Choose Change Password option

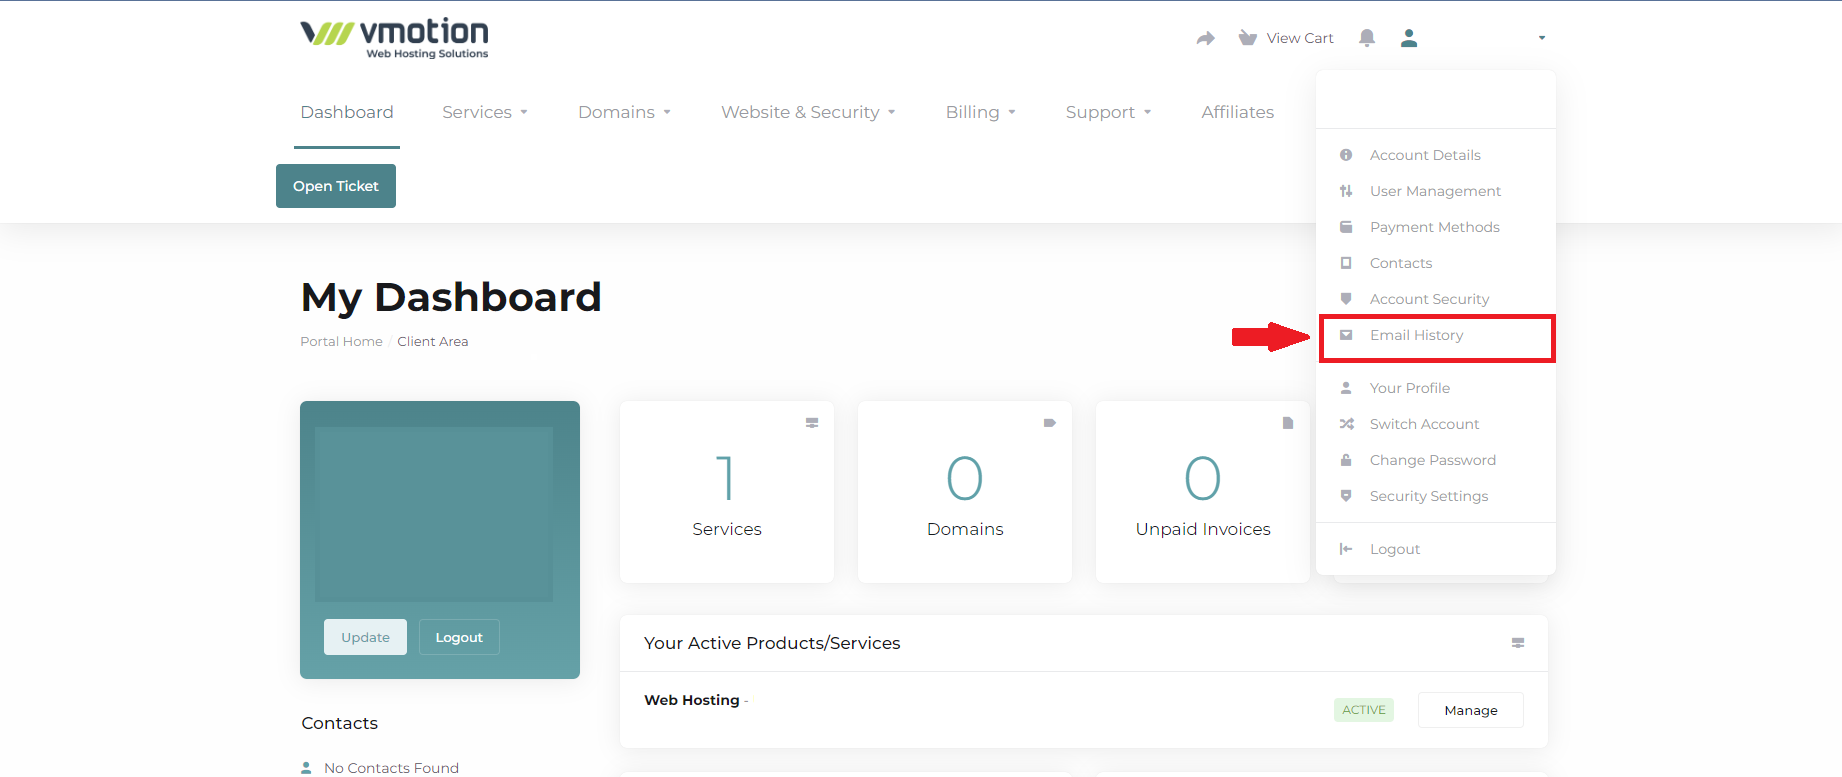pyautogui.click(x=1436, y=460)
